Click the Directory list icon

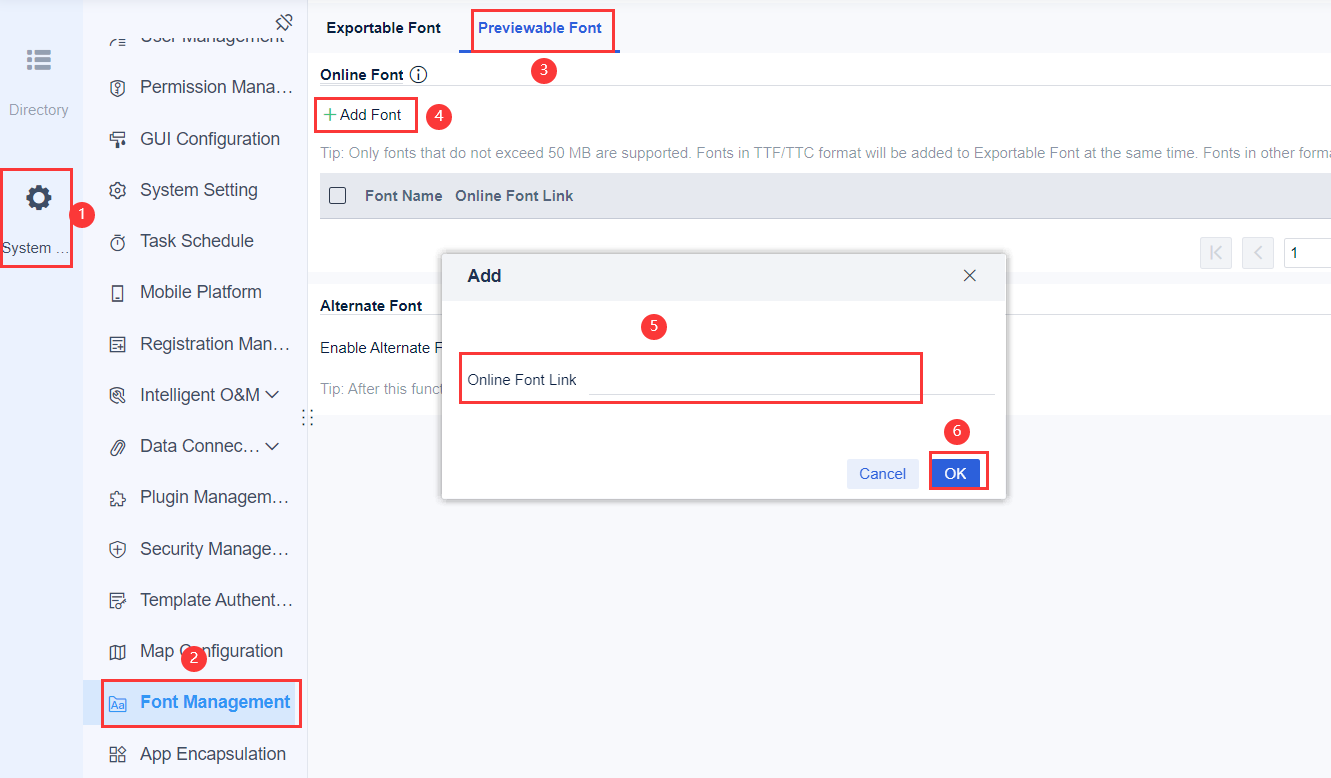39,60
